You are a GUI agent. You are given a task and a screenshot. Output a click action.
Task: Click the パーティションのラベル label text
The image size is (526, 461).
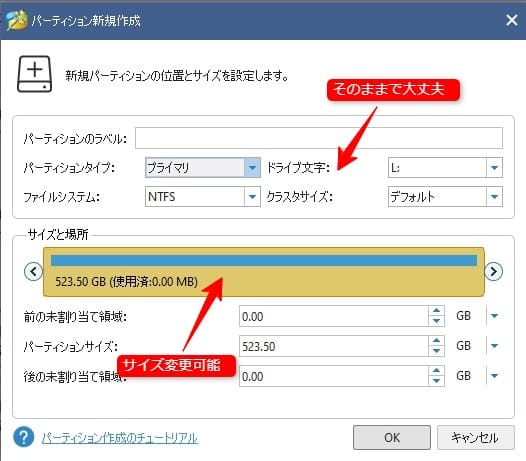coord(75,138)
